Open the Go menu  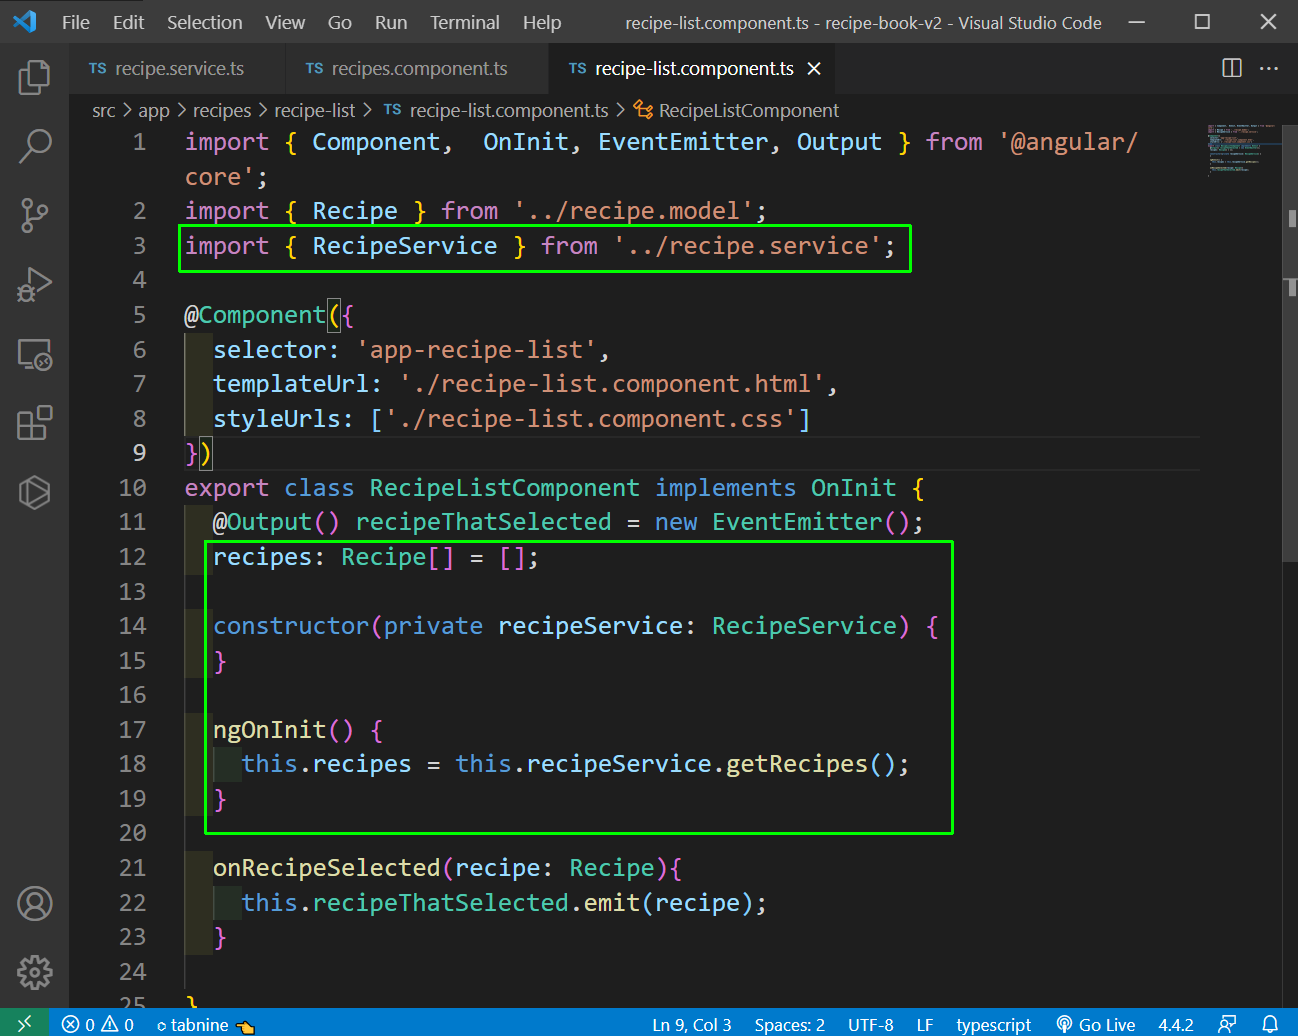(x=340, y=22)
